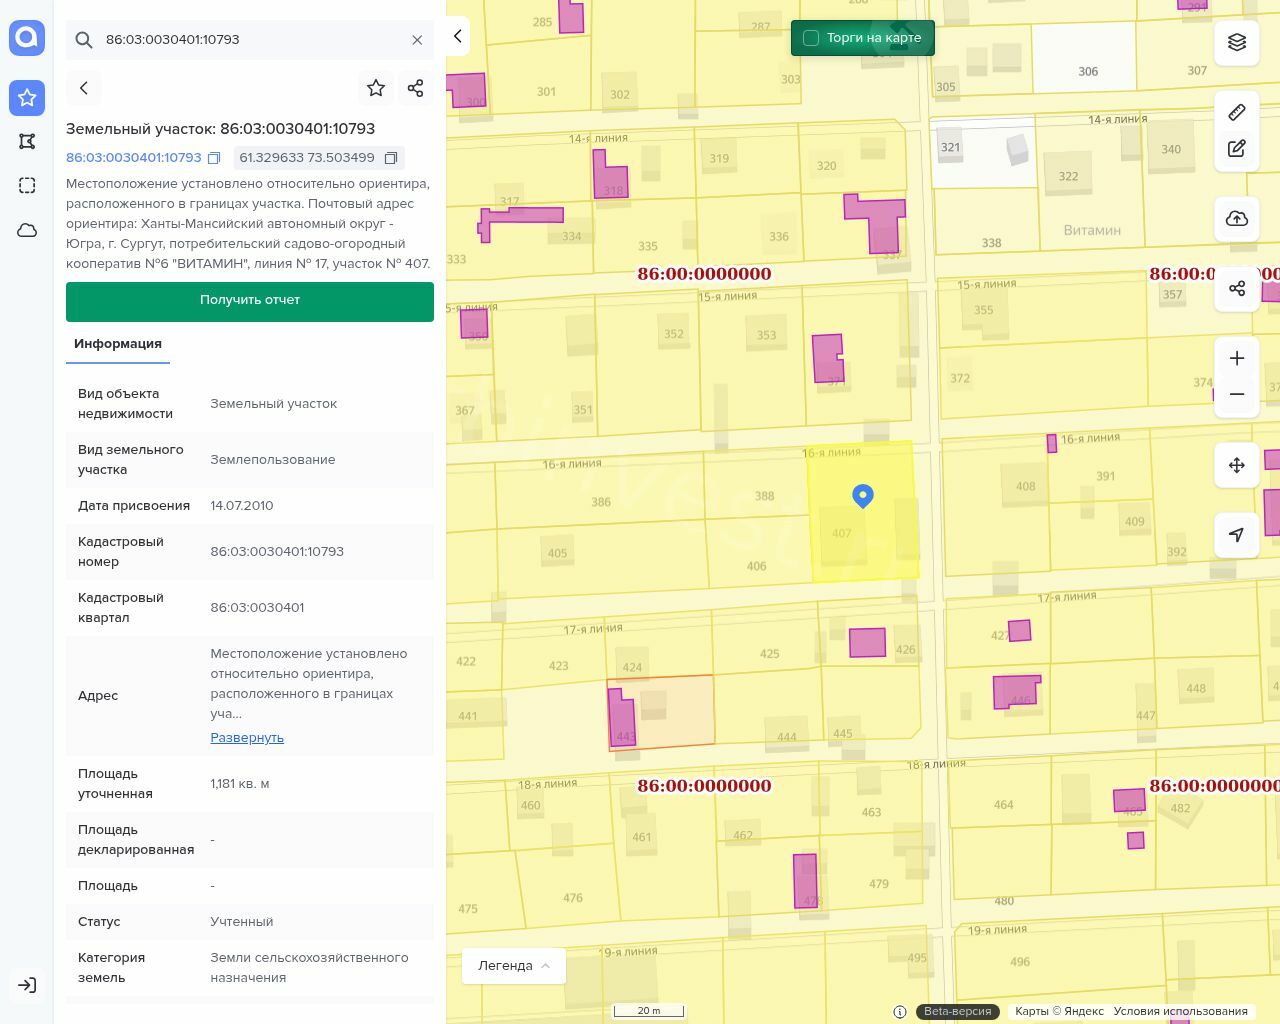The width and height of the screenshot is (1280, 1024).
Task: Expand full address with Развернуть
Action: pyautogui.click(x=247, y=738)
